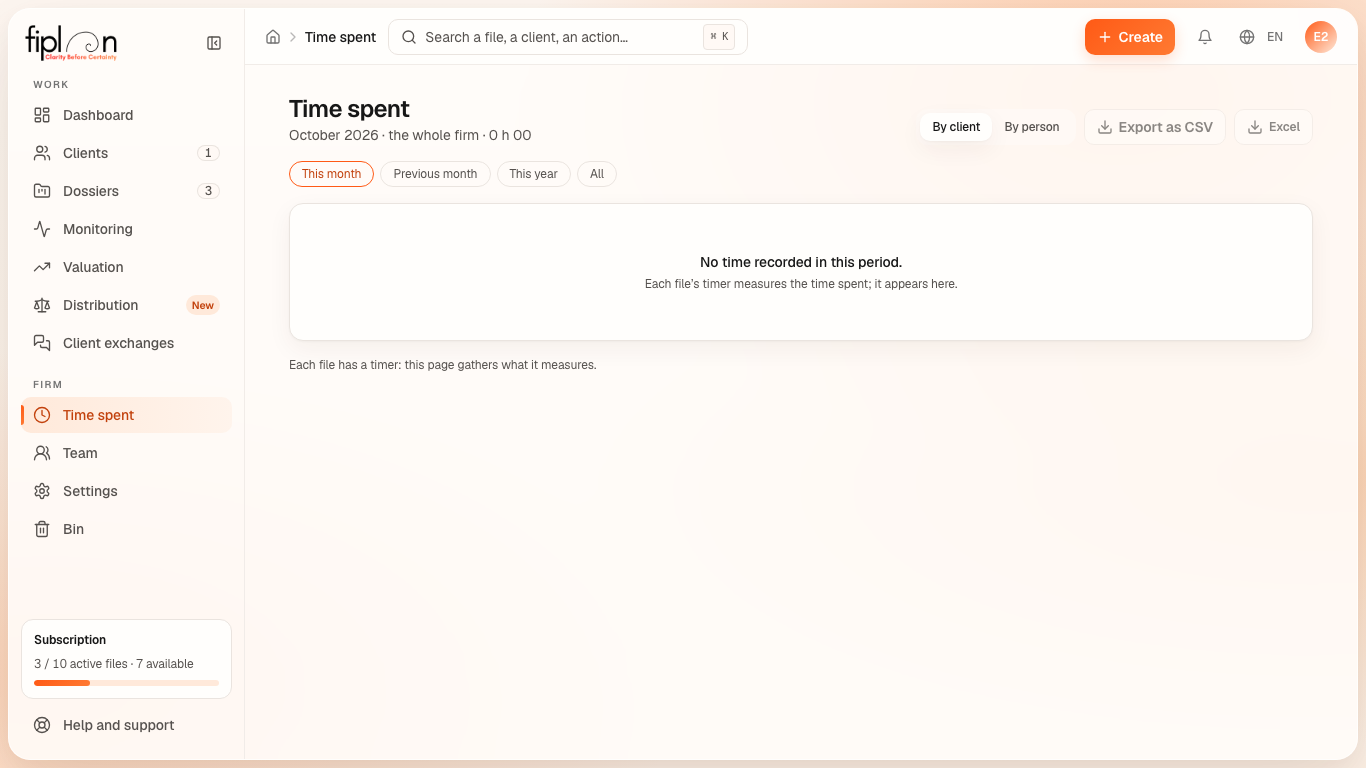The image size is (1366, 768).
Task: Click the Settings gear icon
Action: (x=42, y=491)
